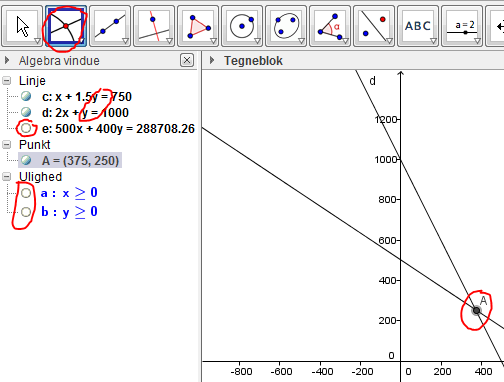504x382 pixels.
Task: Close the Algebra vindue panel
Action: click(187, 60)
